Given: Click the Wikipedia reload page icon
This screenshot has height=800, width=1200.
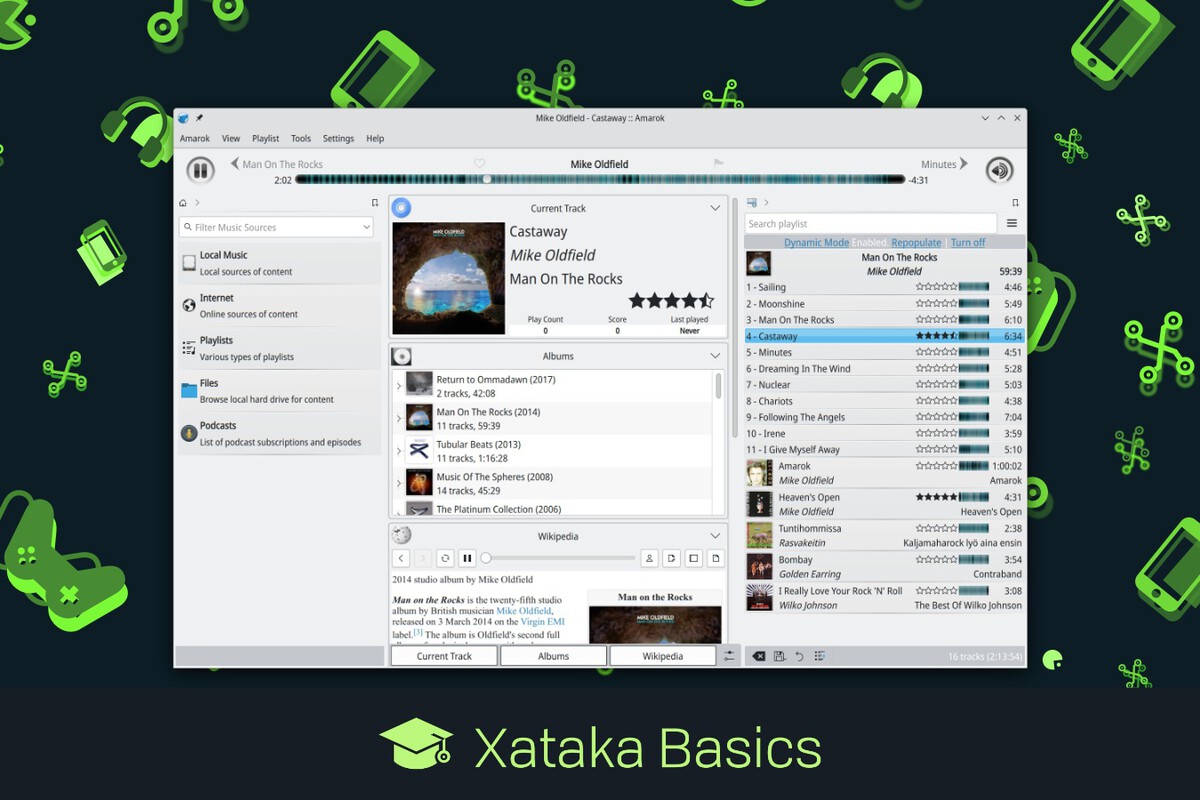Looking at the screenshot, I should (x=445, y=558).
